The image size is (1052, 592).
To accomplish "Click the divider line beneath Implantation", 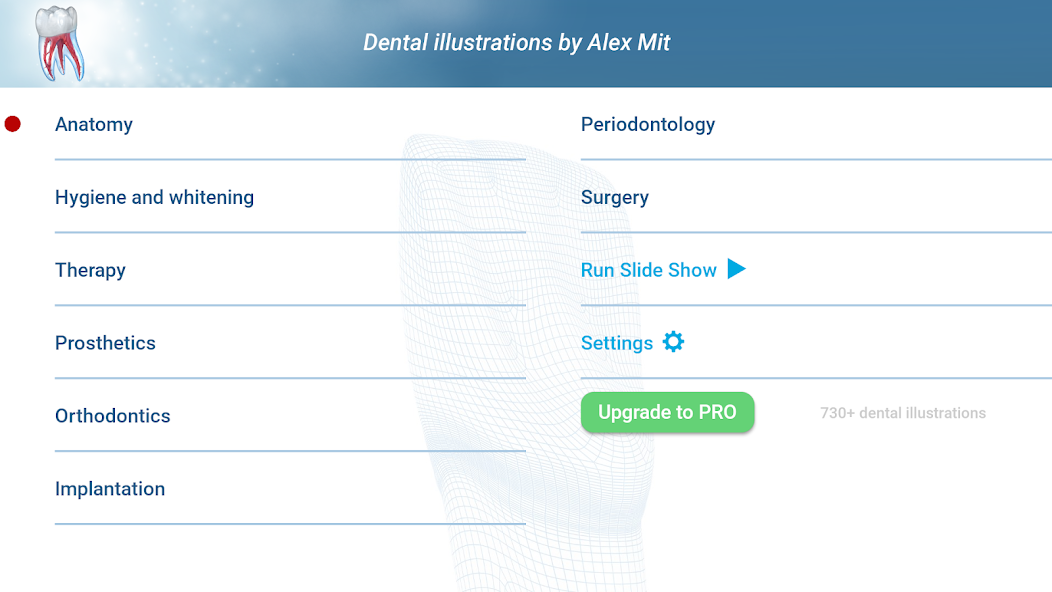I will click(290, 524).
